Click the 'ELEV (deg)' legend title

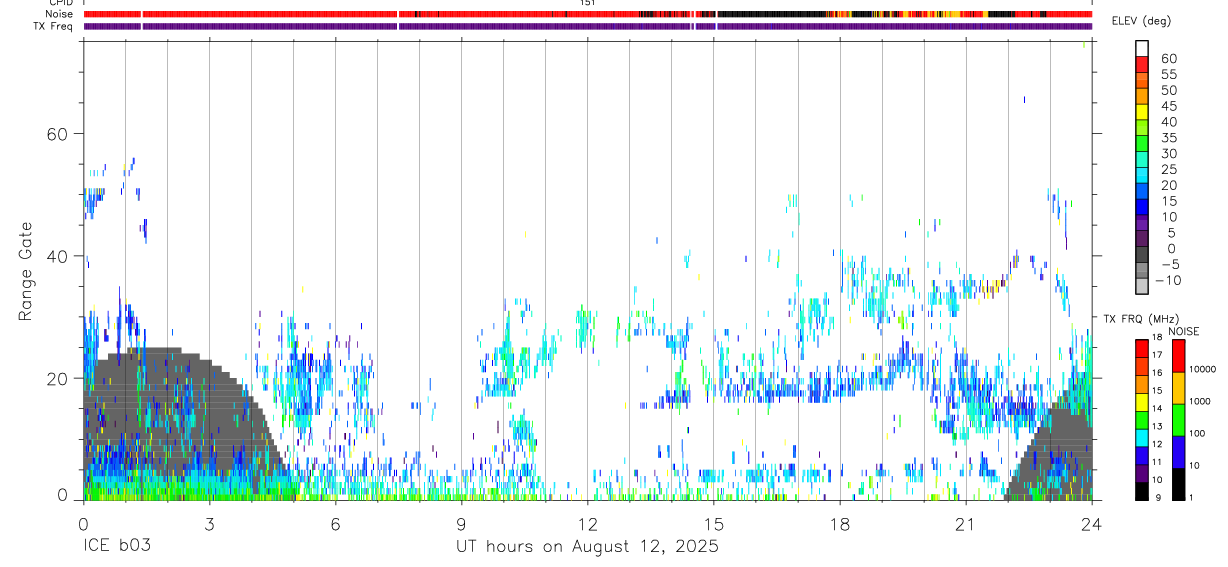(1142, 21)
